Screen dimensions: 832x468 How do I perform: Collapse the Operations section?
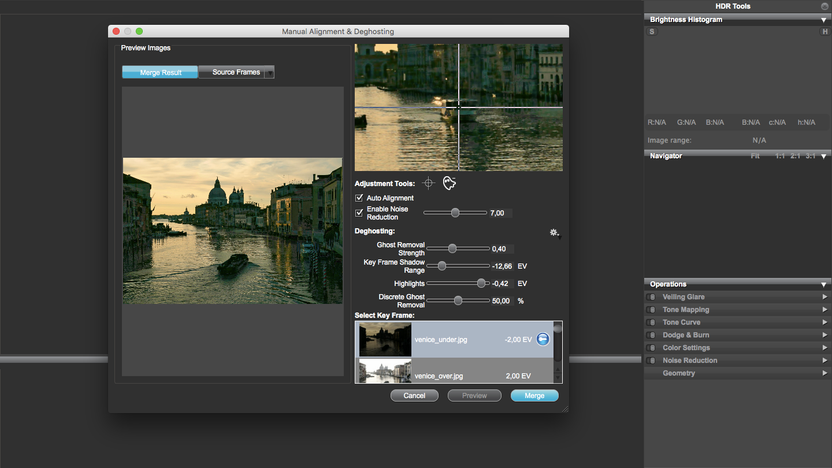tap(824, 285)
